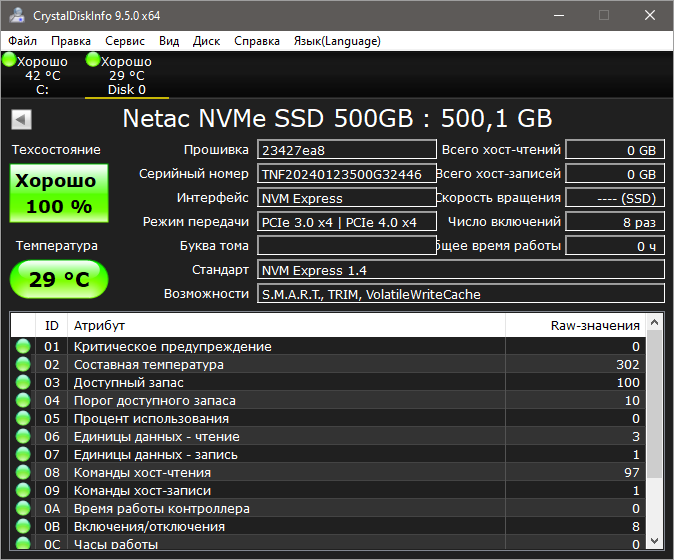Click the Атрибут column header
674x560 pixels.
[x=285, y=325]
